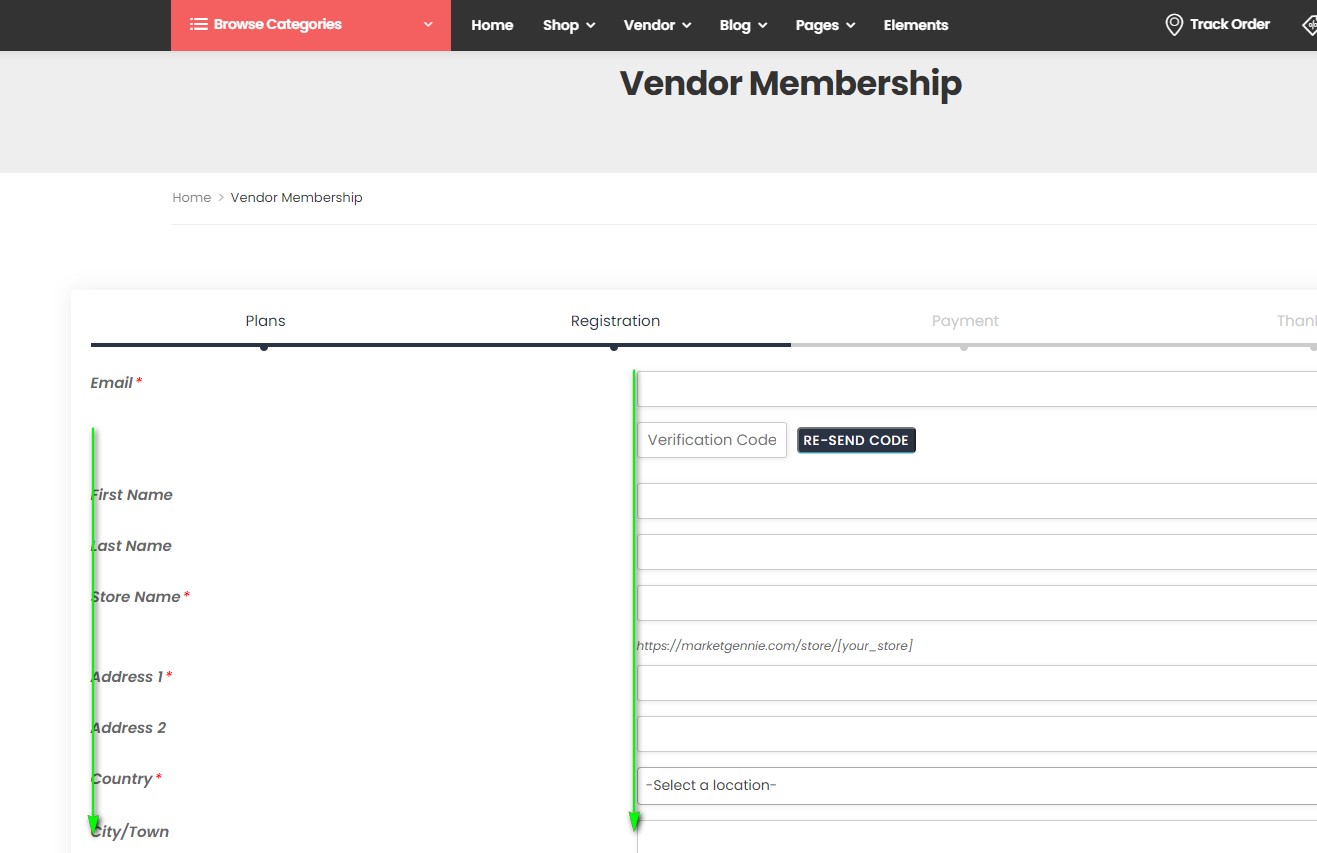The width and height of the screenshot is (1317, 853).
Task: Click the Home breadcrumb link
Action: (191, 198)
